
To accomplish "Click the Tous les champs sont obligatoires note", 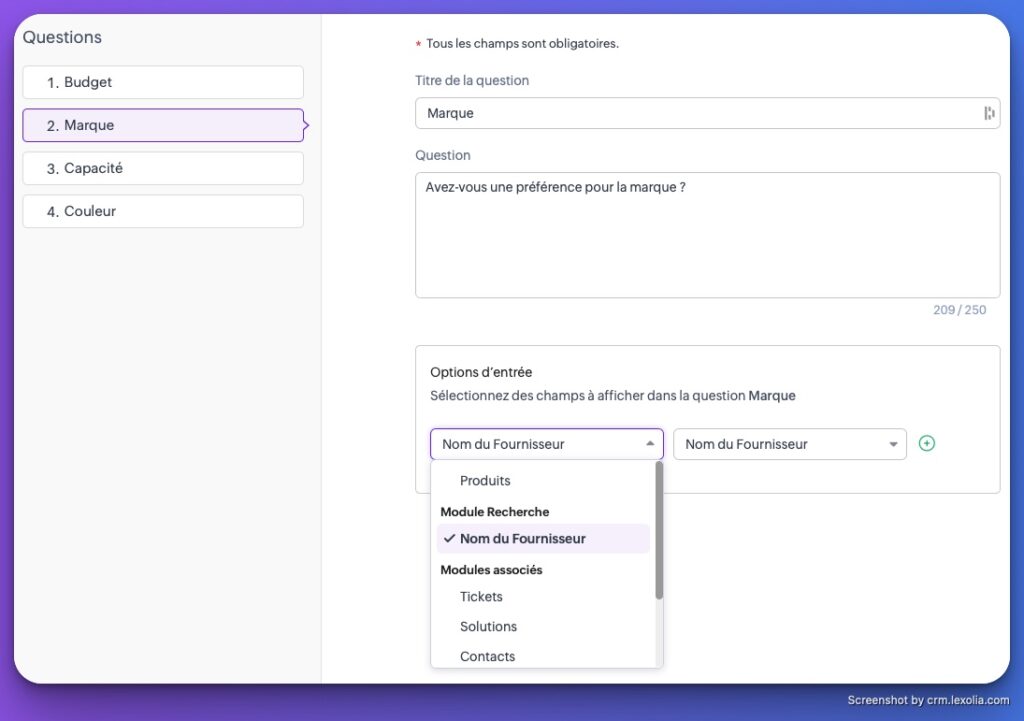I will coord(522,44).
